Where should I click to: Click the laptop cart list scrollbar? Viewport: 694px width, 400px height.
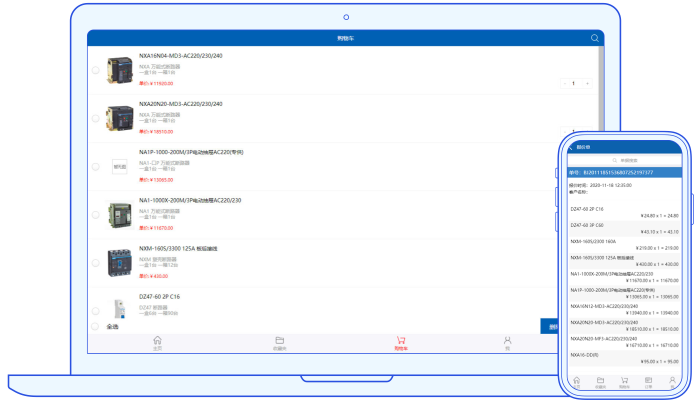[x=601, y=88]
